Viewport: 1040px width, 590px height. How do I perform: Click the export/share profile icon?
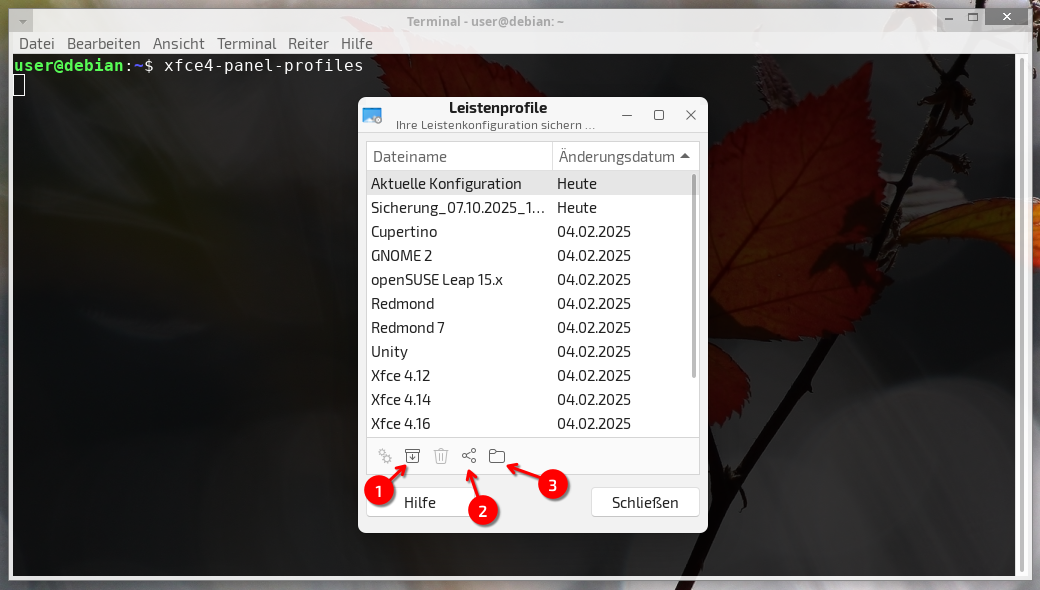tap(469, 456)
